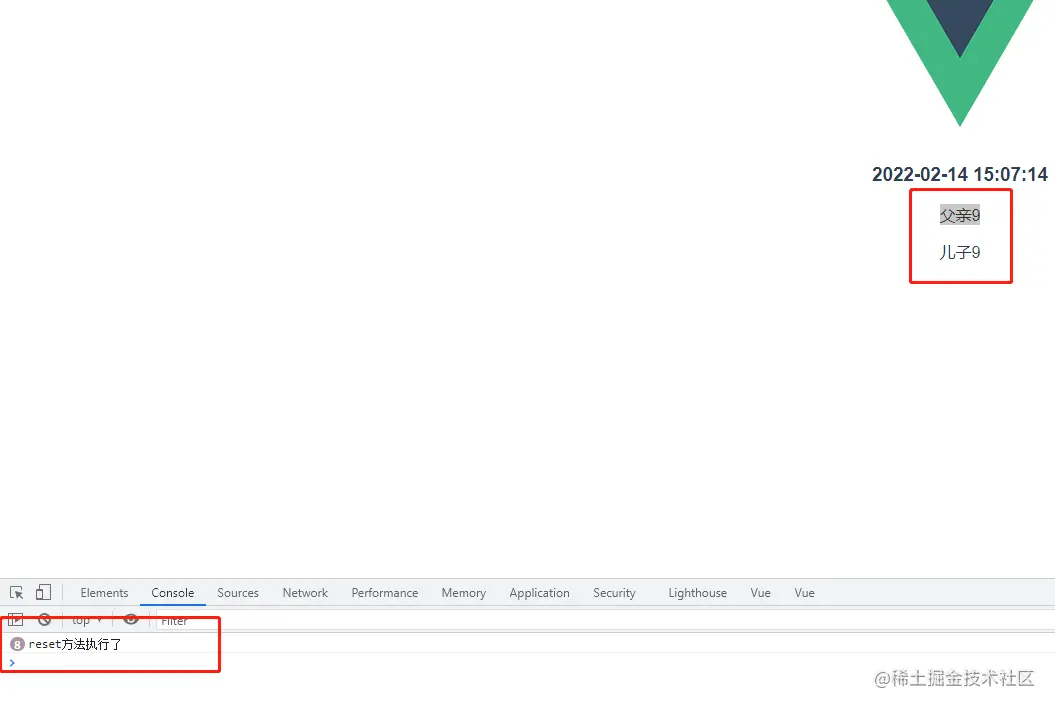Select the Security tab
Image resolution: width=1055 pixels, height=709 pixels.
(614, 593)
